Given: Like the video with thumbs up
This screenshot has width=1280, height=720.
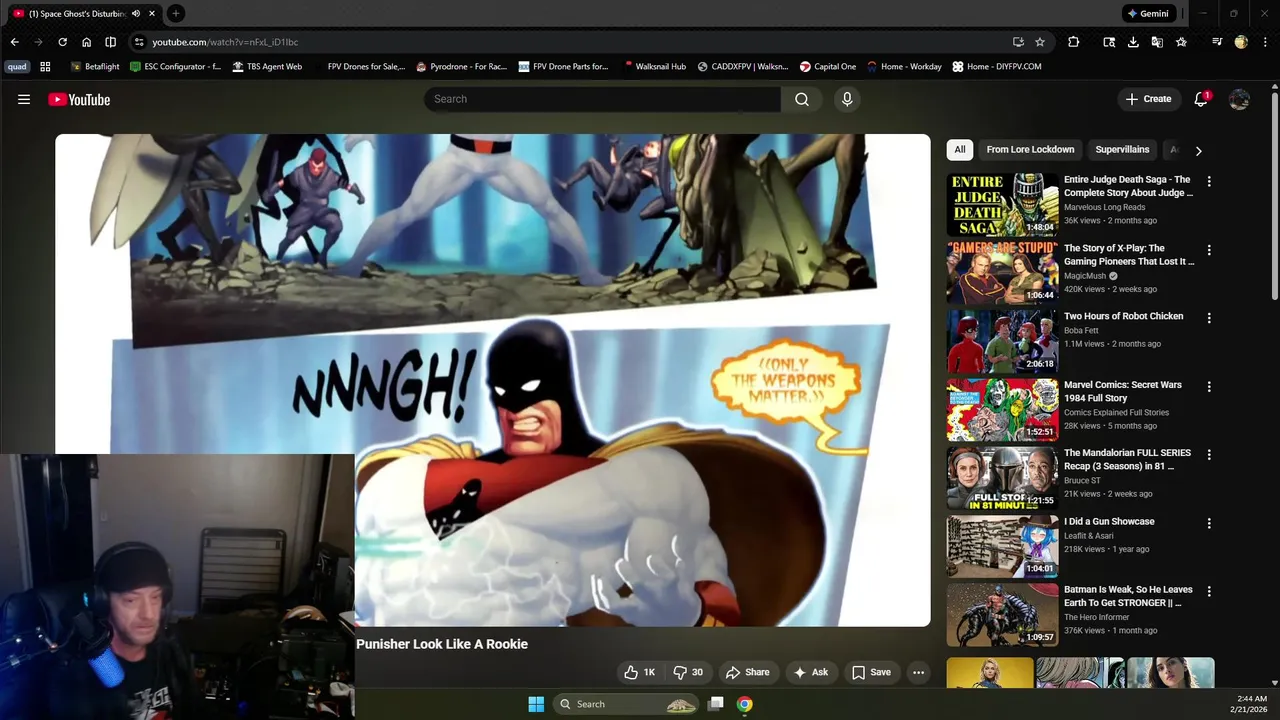Looking at the screenshot, I should pyautogui.click(x=640, y=672).
